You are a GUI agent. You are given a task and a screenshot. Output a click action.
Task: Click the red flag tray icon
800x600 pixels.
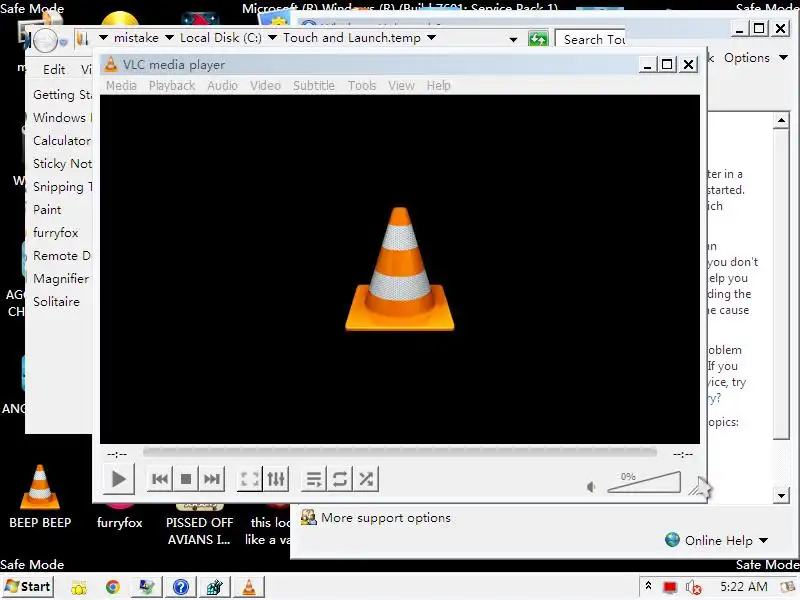(x=670, y=587)
